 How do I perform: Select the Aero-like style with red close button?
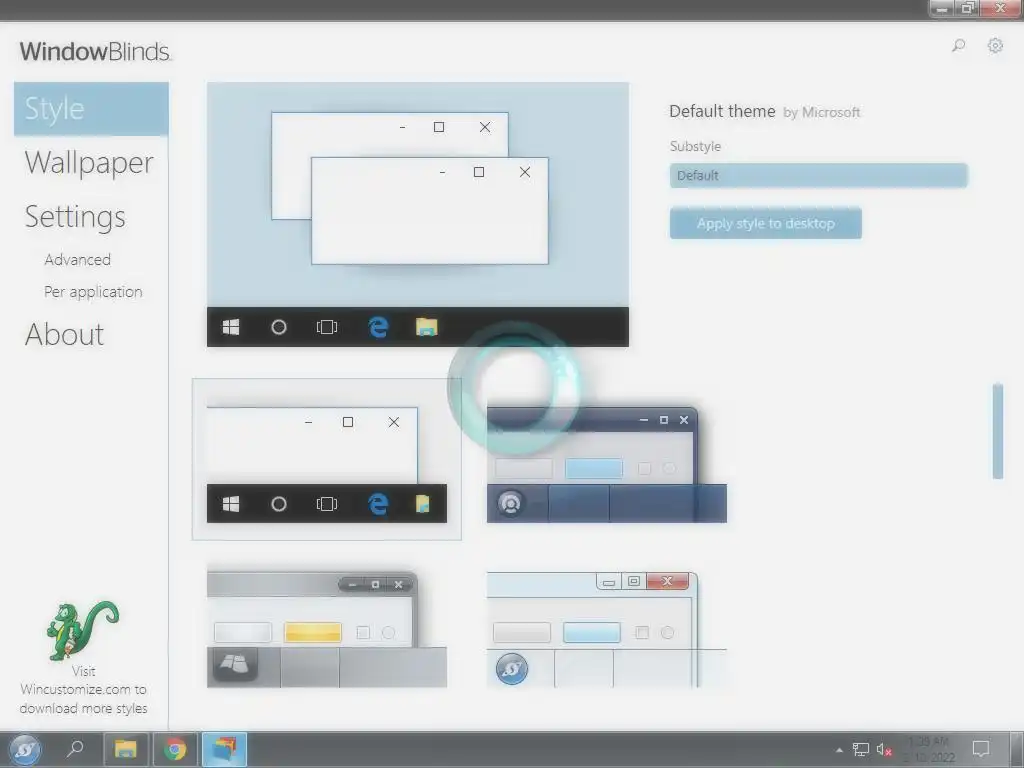[x=607, y=630]
